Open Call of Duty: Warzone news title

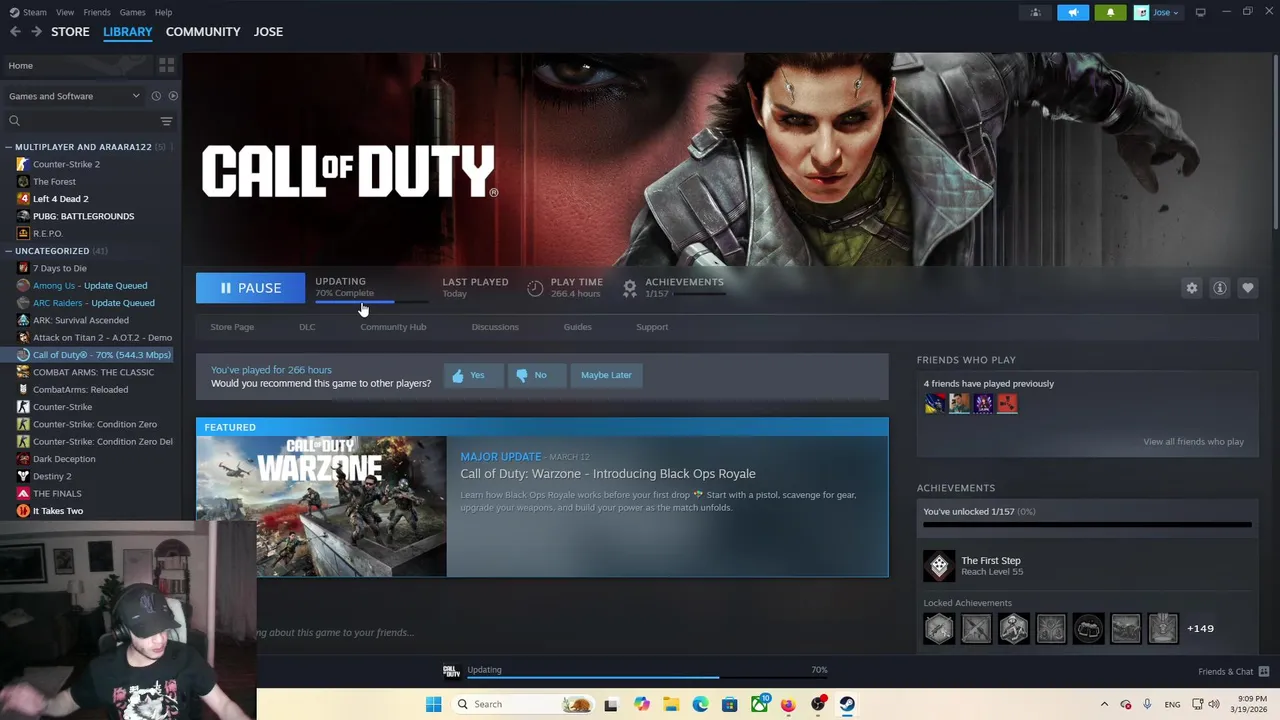pos(607,474)
